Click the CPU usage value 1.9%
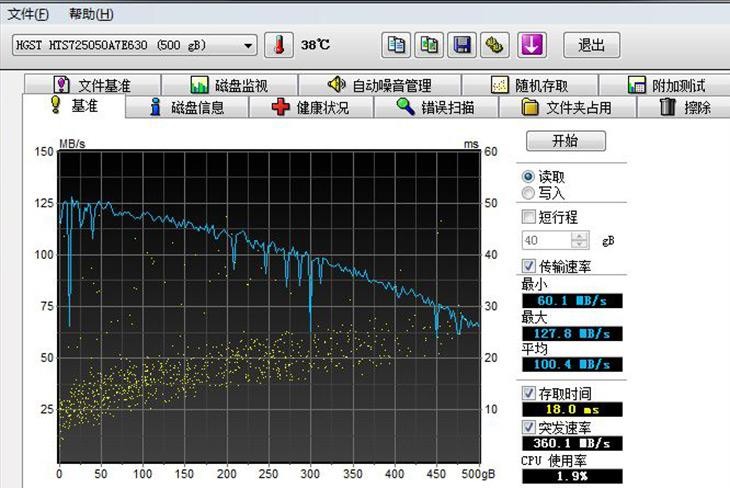This screenshot has height=488, width=730. pyautogui.click(x=572, y=476)
